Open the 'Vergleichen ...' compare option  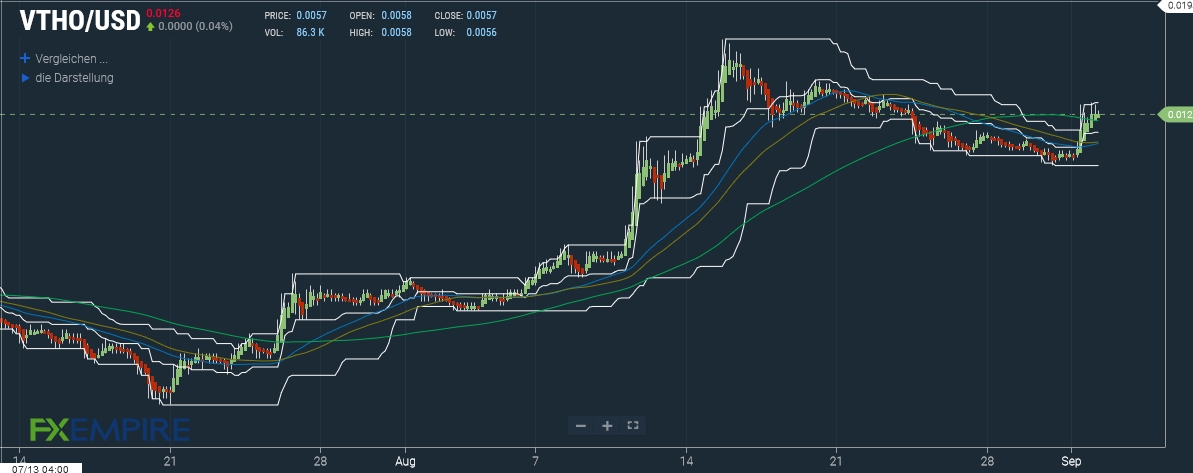(x=72, y=59)
